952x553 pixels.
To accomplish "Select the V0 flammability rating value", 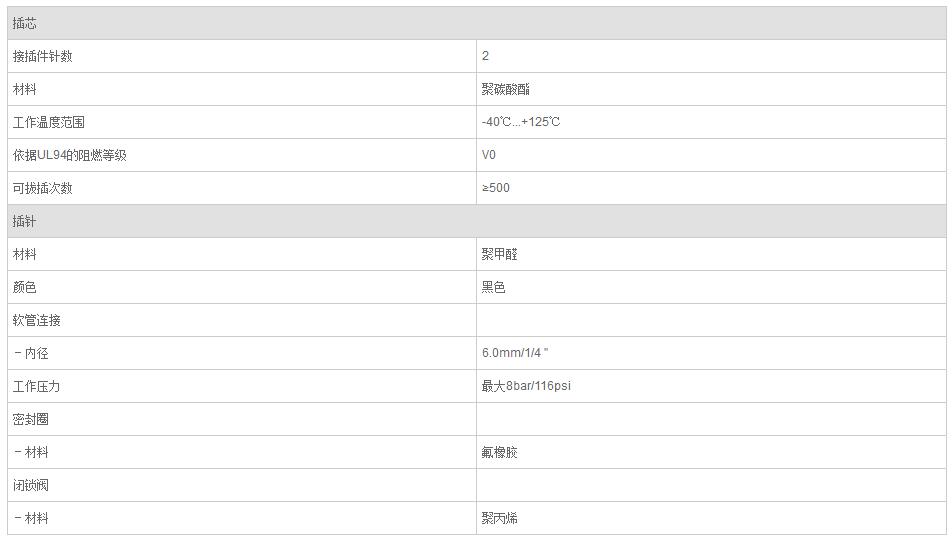I will coord(489,155).
